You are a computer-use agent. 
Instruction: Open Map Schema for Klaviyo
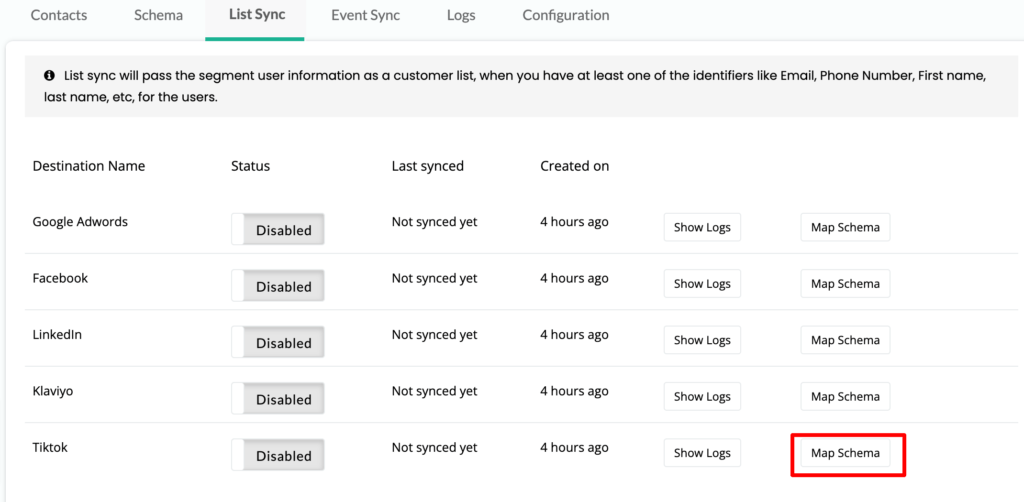(845, 396)
